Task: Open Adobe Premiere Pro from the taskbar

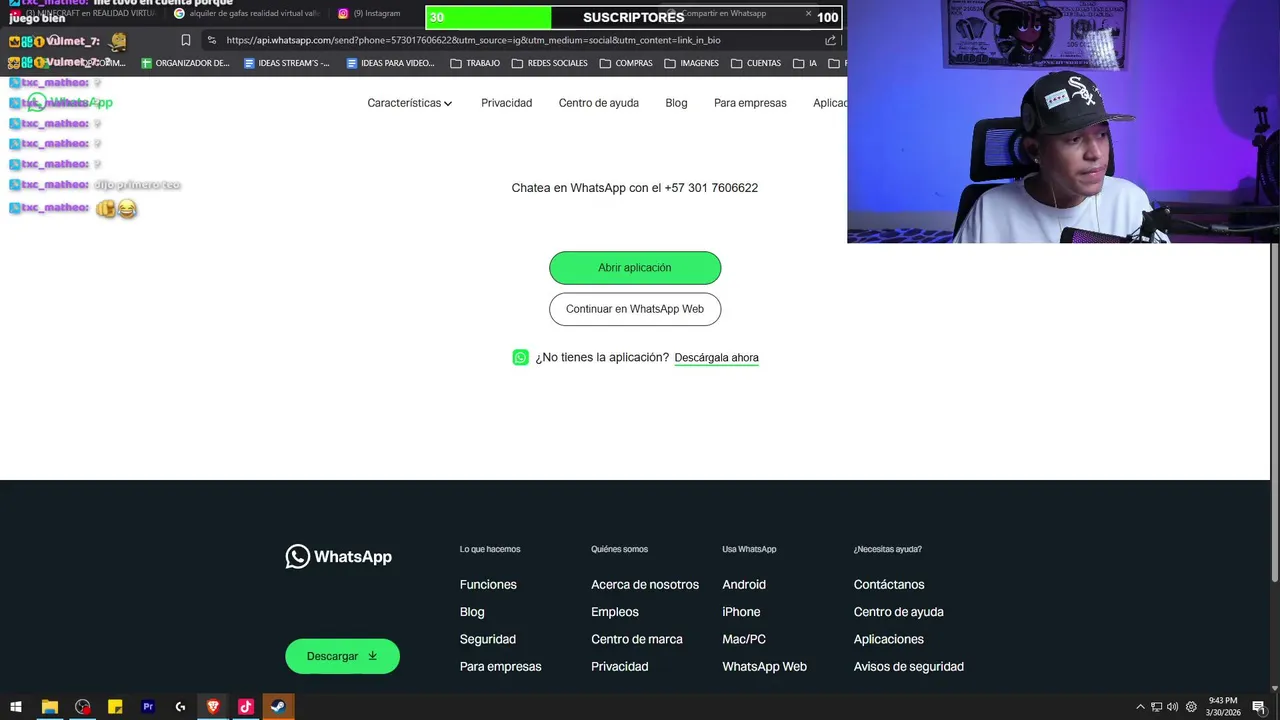Action: click(148, 707)
